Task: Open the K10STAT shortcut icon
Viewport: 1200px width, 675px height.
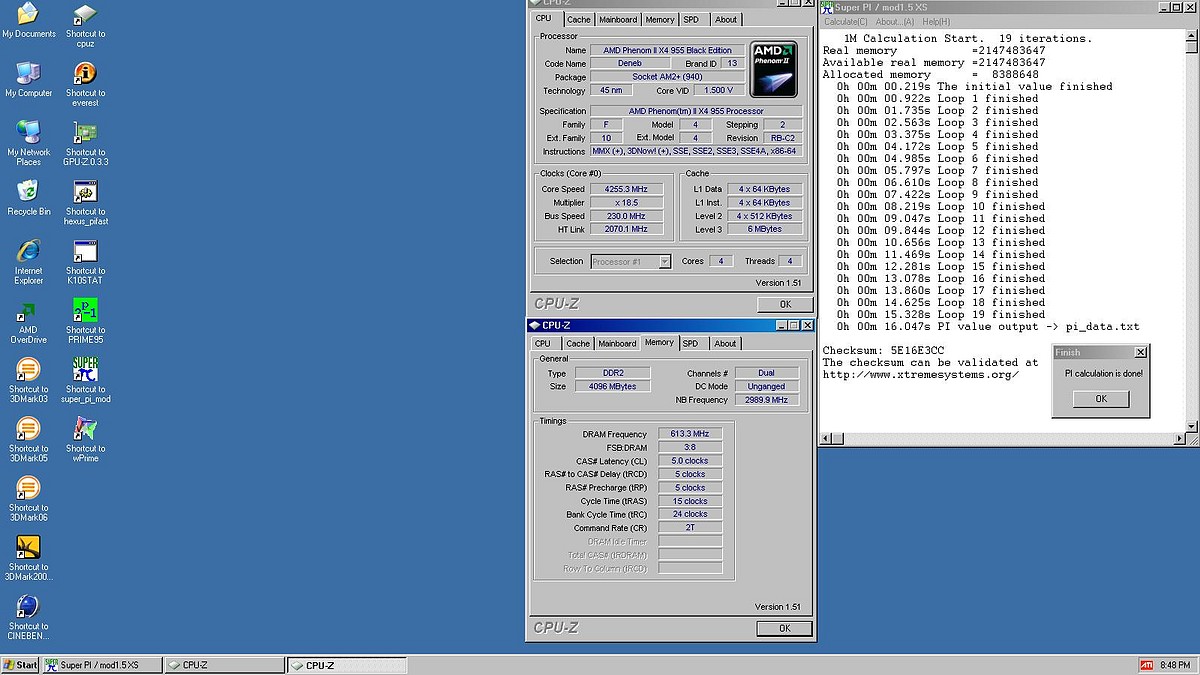Action: coord(86,252)
